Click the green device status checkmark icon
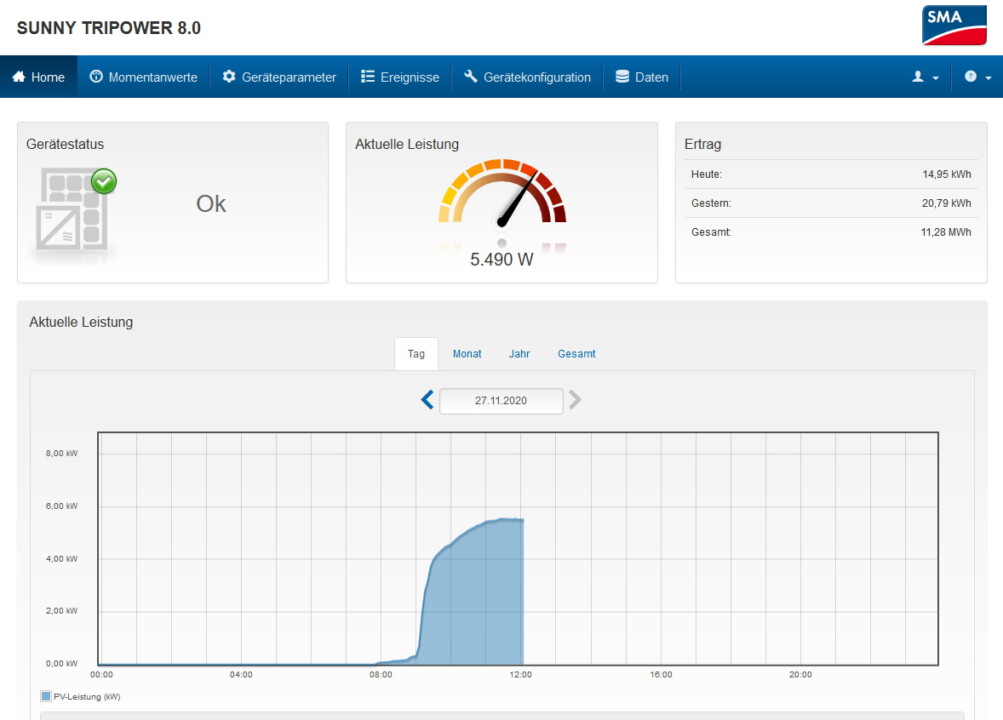Screen dimensions: 1003x720 [104, 182]
